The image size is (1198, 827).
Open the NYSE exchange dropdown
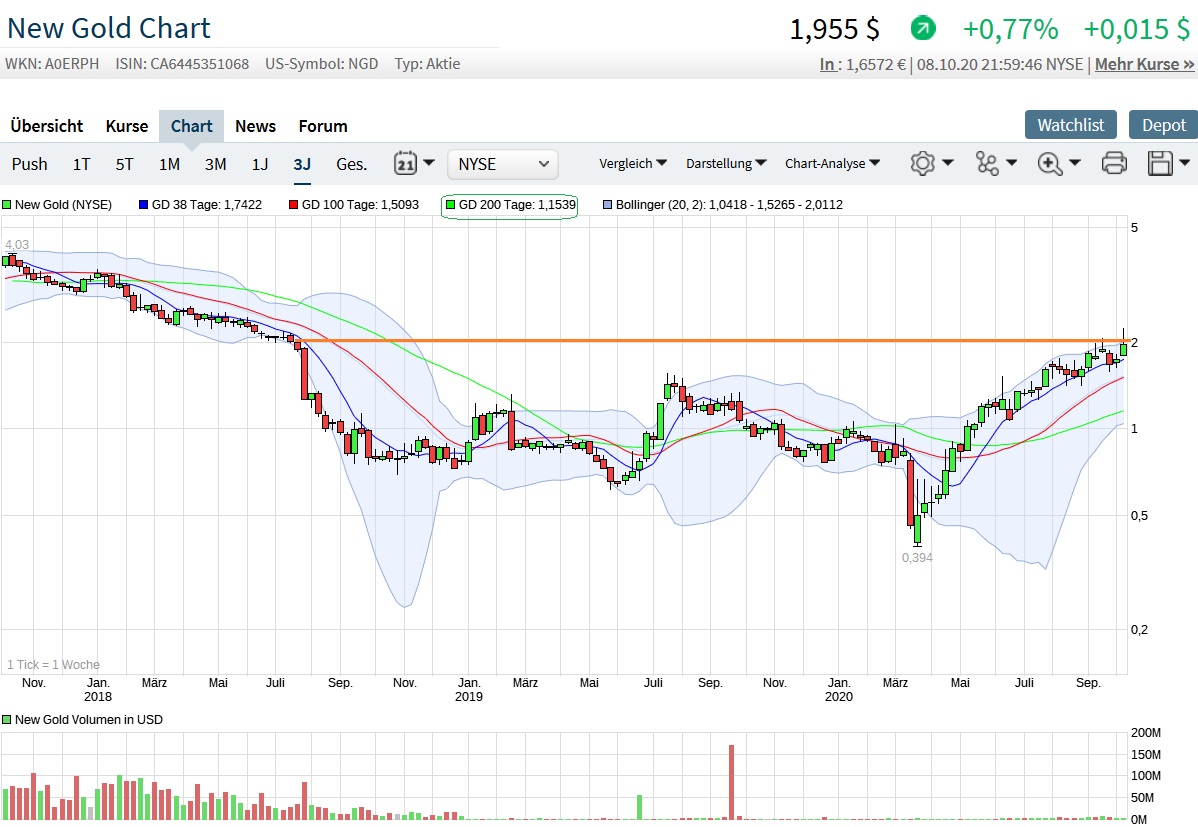502,163
